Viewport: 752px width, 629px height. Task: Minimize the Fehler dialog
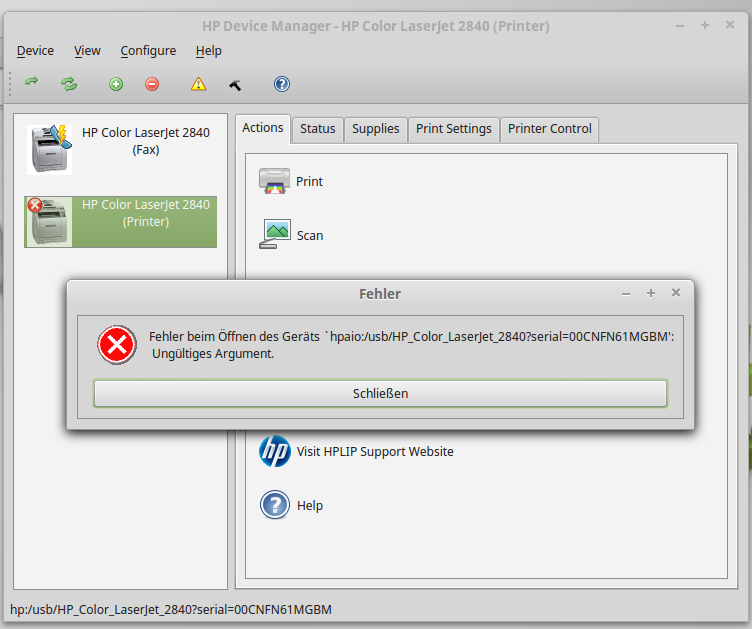(626, 293)
